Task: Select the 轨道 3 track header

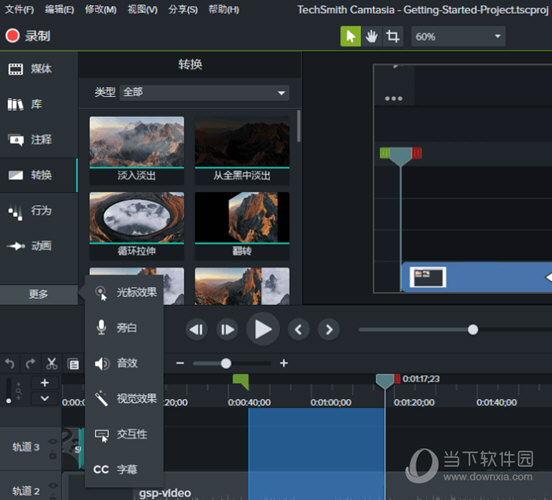Action: pos(31,449)
